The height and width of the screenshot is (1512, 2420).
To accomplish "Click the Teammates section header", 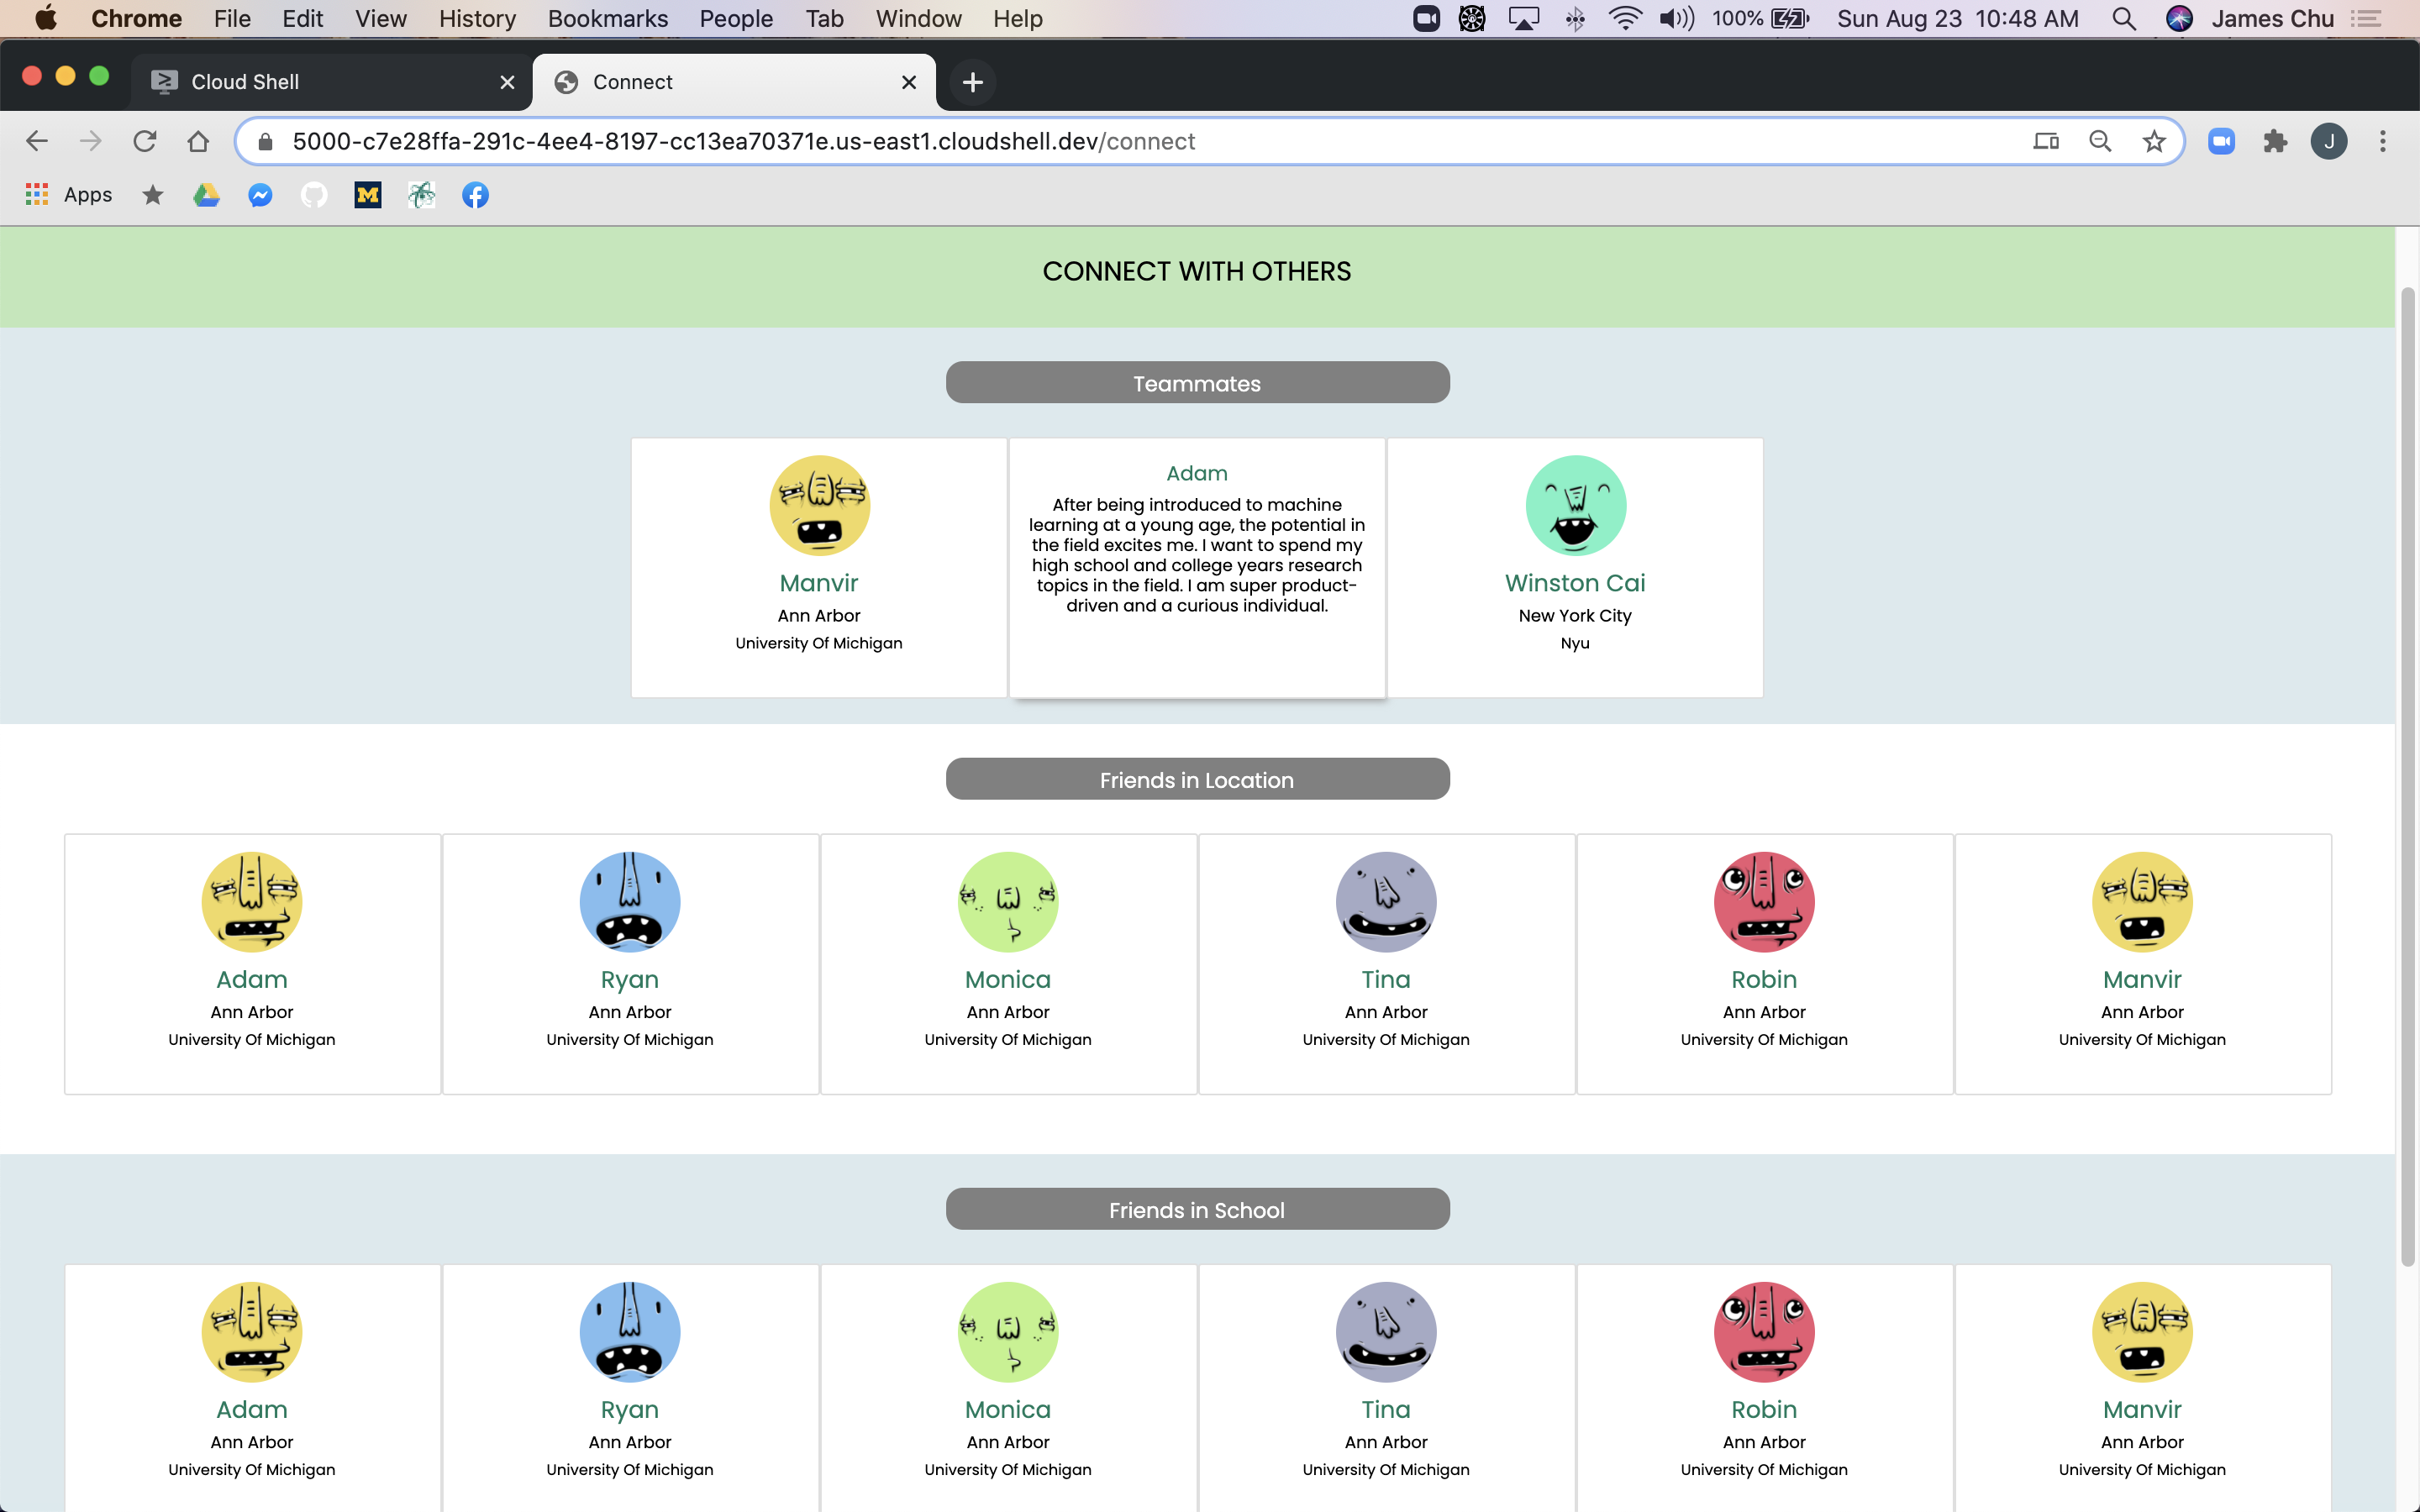I will 1197,383.
